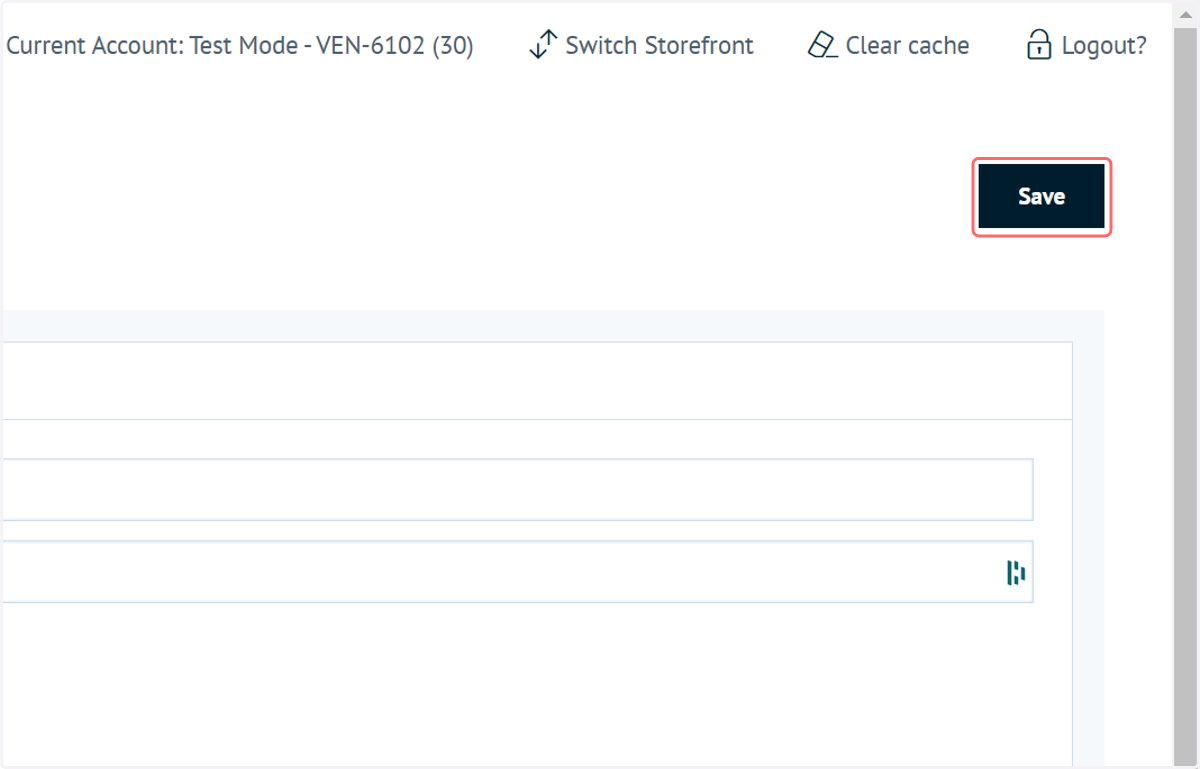Click the Switch Storefront up-down arrows icon
Screen dimensions: 1200x769
coord(543,45)
